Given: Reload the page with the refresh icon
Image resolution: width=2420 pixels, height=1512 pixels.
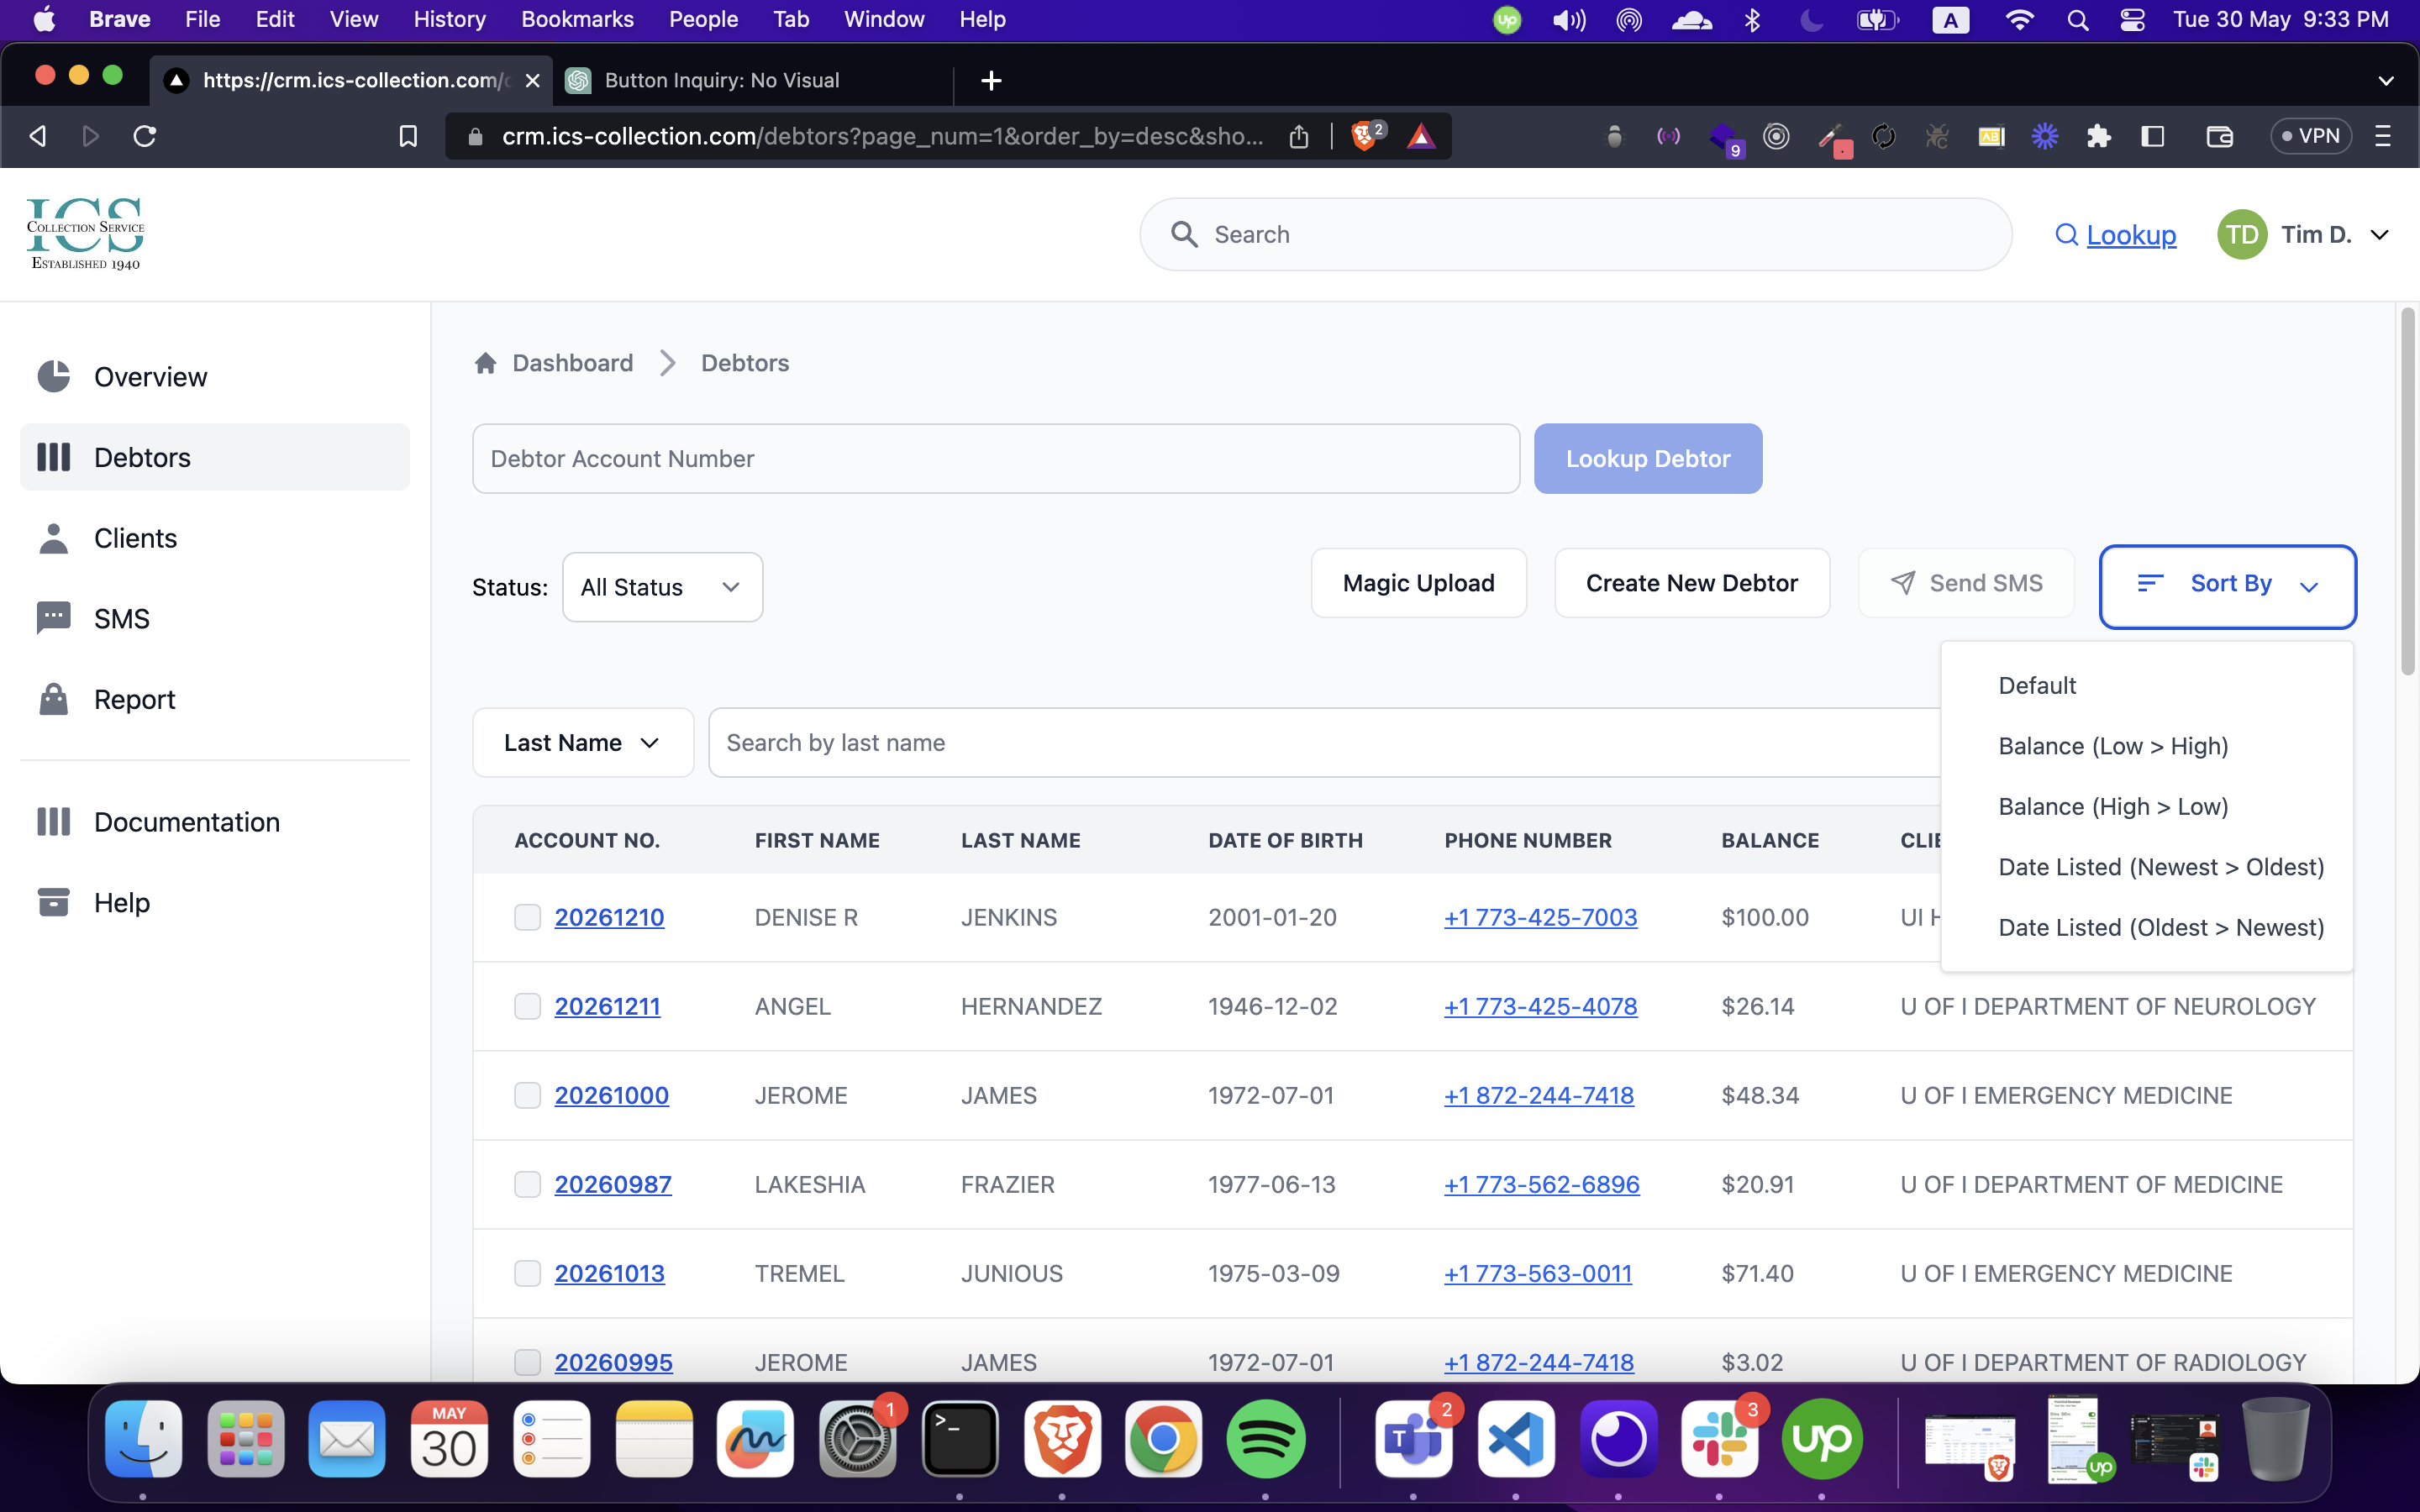Looking at the screenshot, I should (x=145, y=136).
